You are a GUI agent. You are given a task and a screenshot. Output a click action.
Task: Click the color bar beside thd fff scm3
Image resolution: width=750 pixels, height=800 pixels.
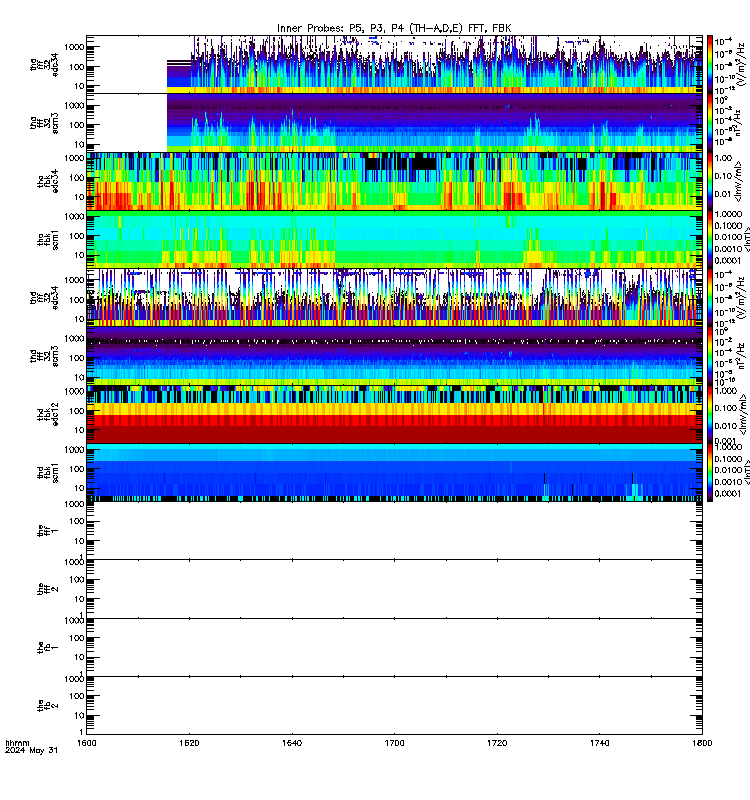click(710, 356)
